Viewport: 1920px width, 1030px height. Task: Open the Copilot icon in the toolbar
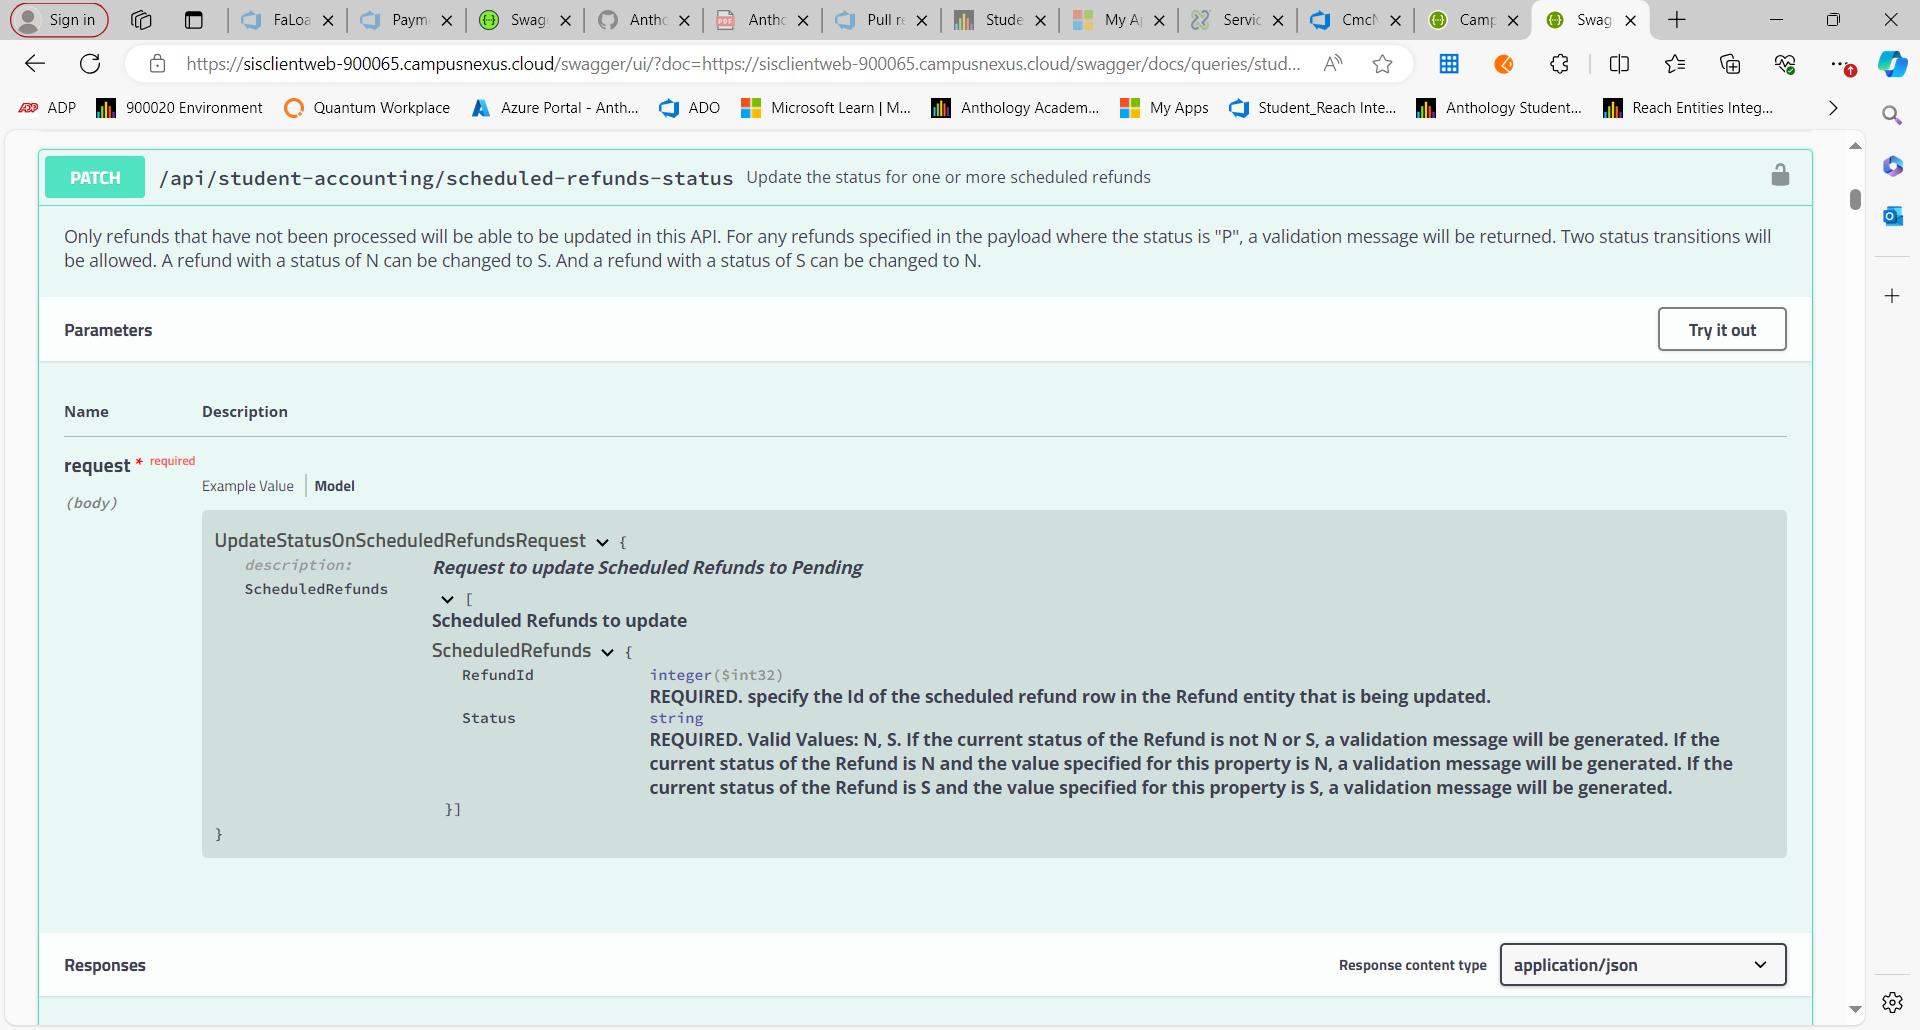(x=1892, y=64)
